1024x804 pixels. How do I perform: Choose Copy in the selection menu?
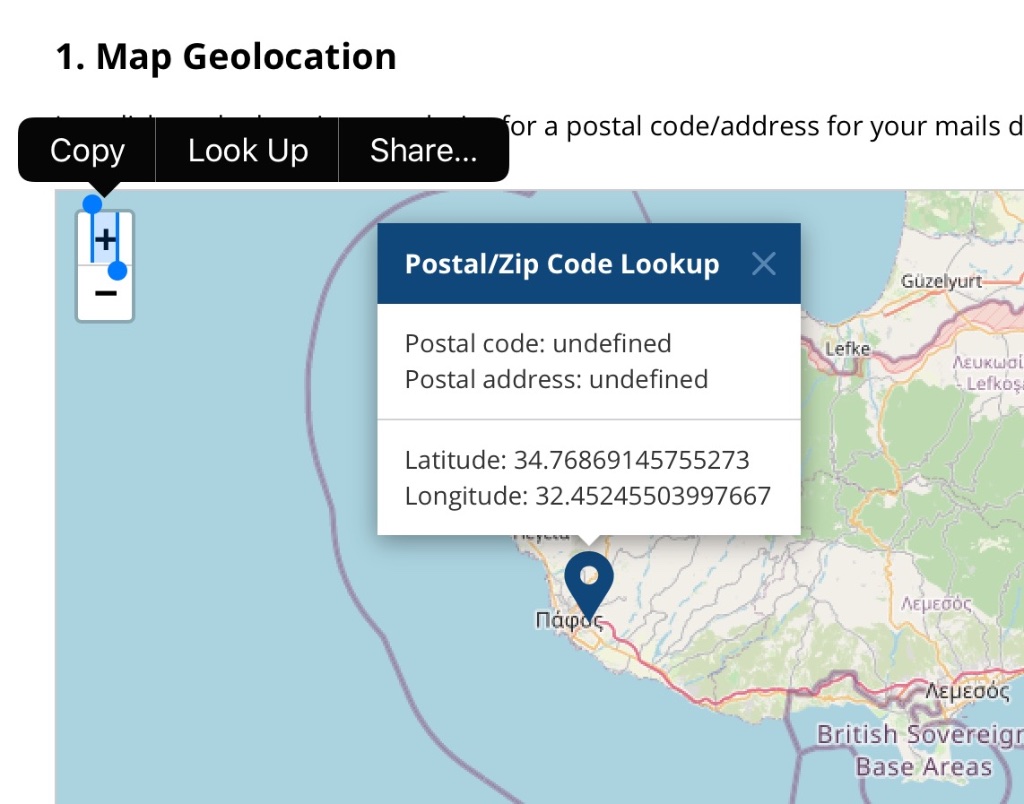point(87,151)
